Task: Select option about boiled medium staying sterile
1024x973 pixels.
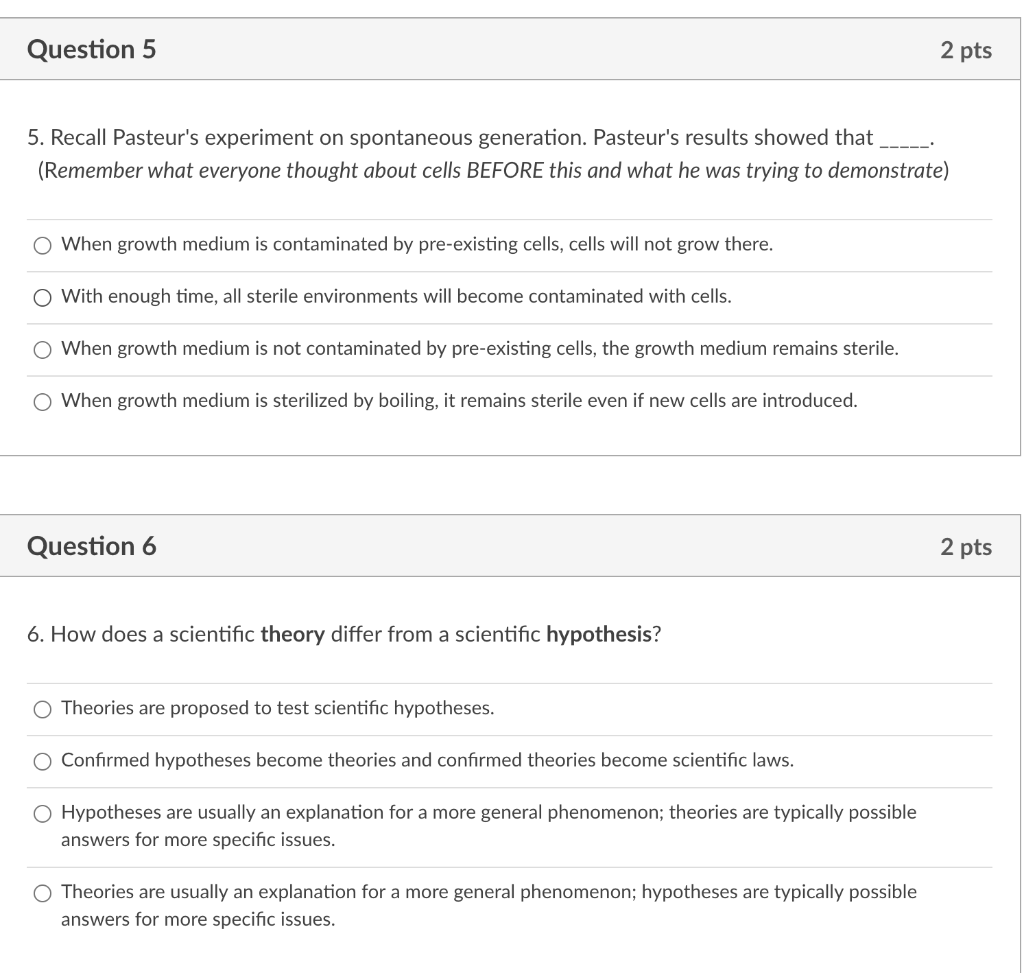Action: [43, 401]
